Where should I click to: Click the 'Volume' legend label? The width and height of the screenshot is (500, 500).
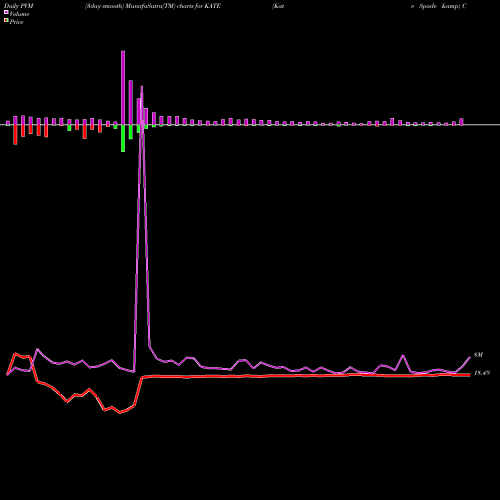click(19, 14)
